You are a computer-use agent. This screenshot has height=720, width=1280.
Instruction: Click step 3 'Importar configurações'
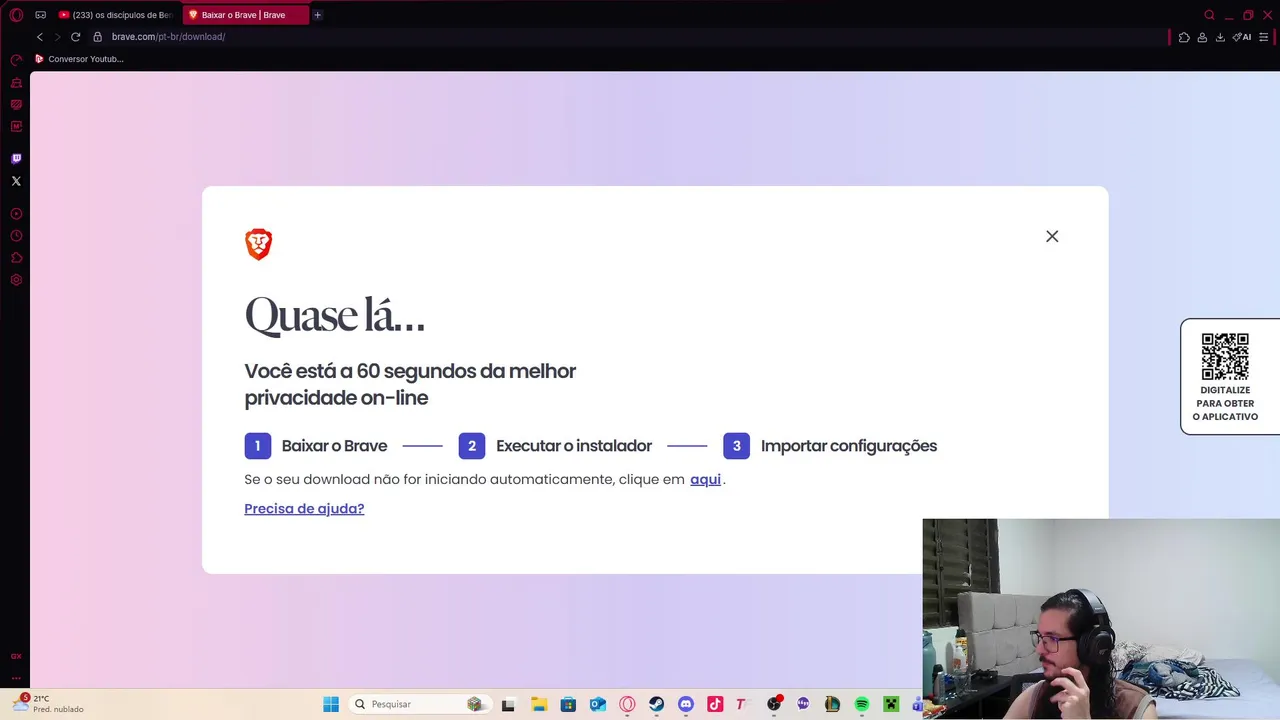point(830,446)
